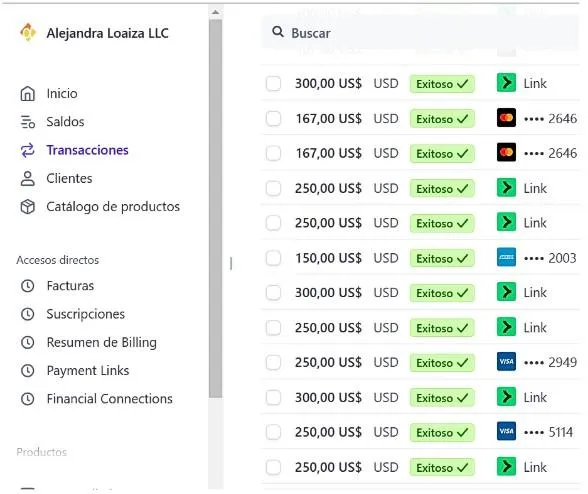Click the search magnifier icon

coord(278,32)
